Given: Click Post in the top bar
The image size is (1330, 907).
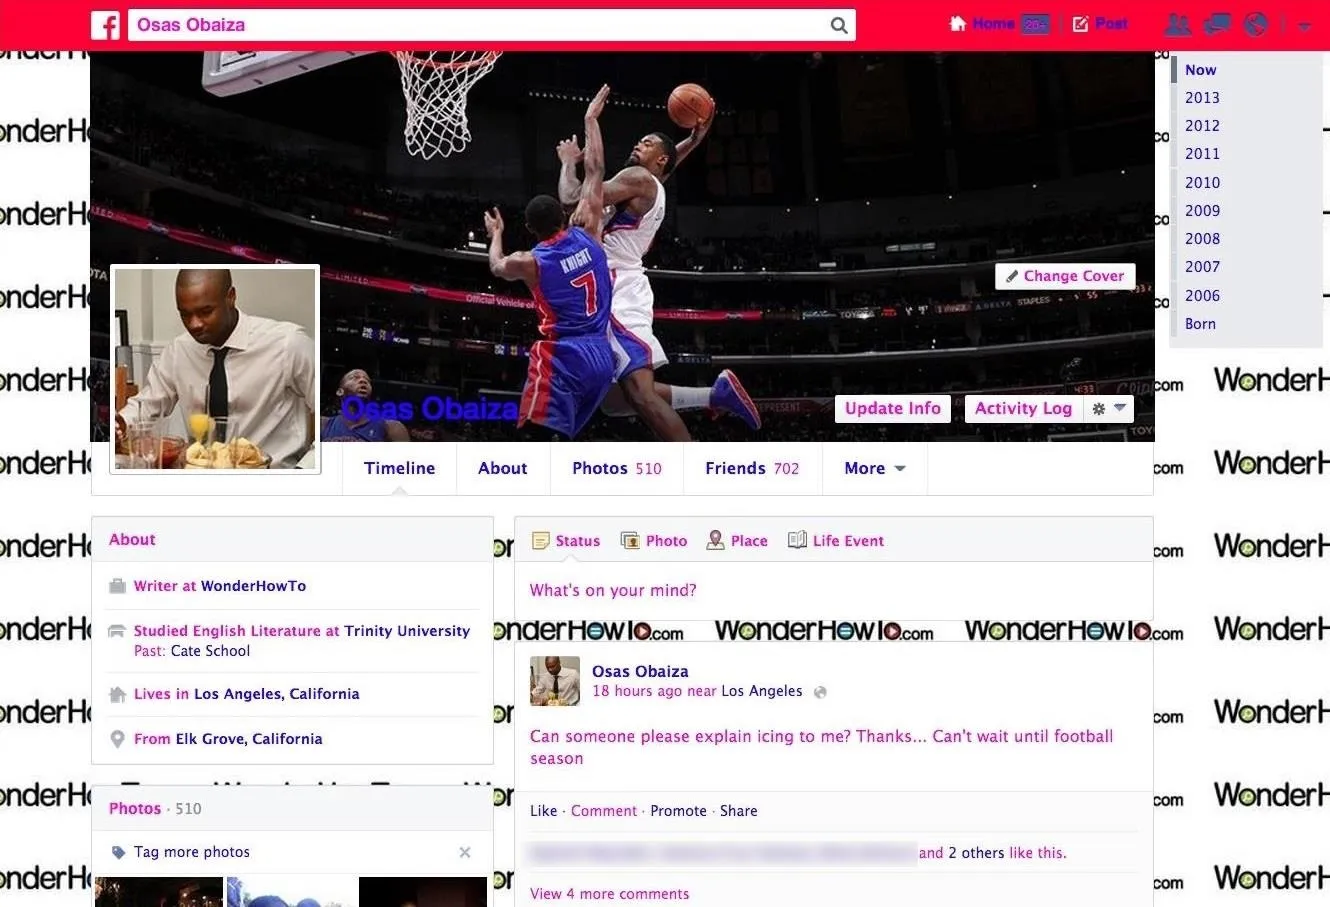Looking at the screenshot, I should [x=1100, y=24].
